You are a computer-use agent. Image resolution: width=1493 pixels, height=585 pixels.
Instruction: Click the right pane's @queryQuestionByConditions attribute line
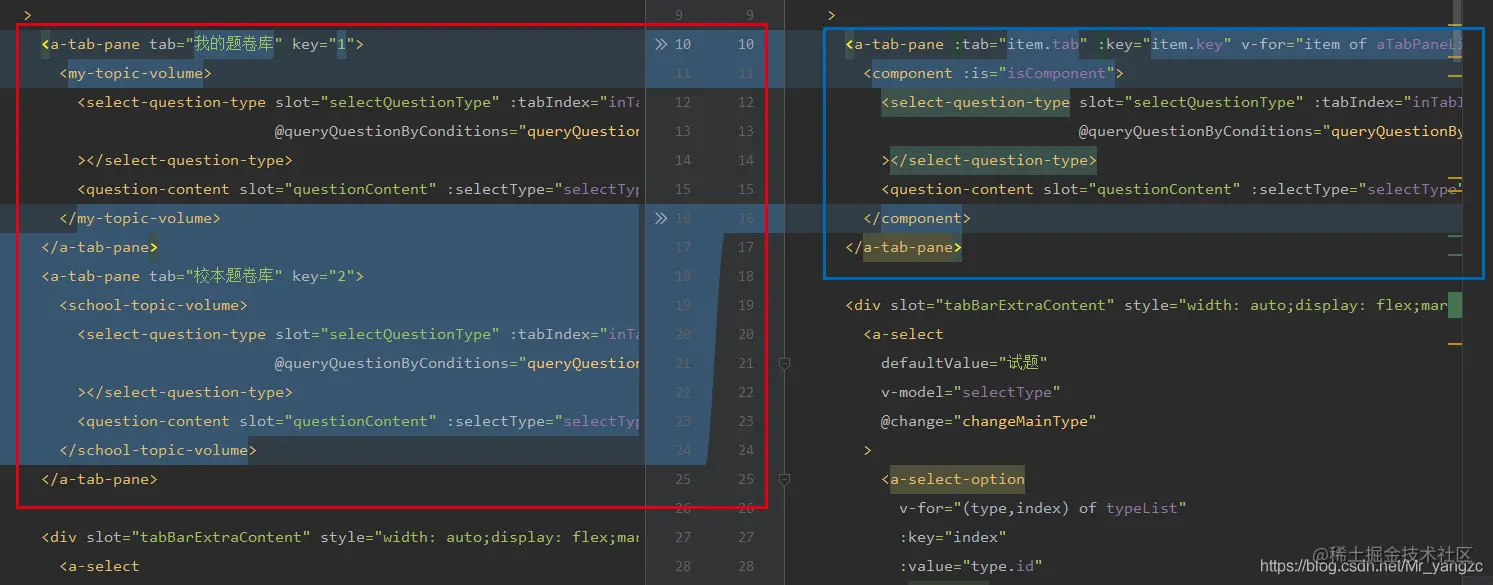(1270, 131)
